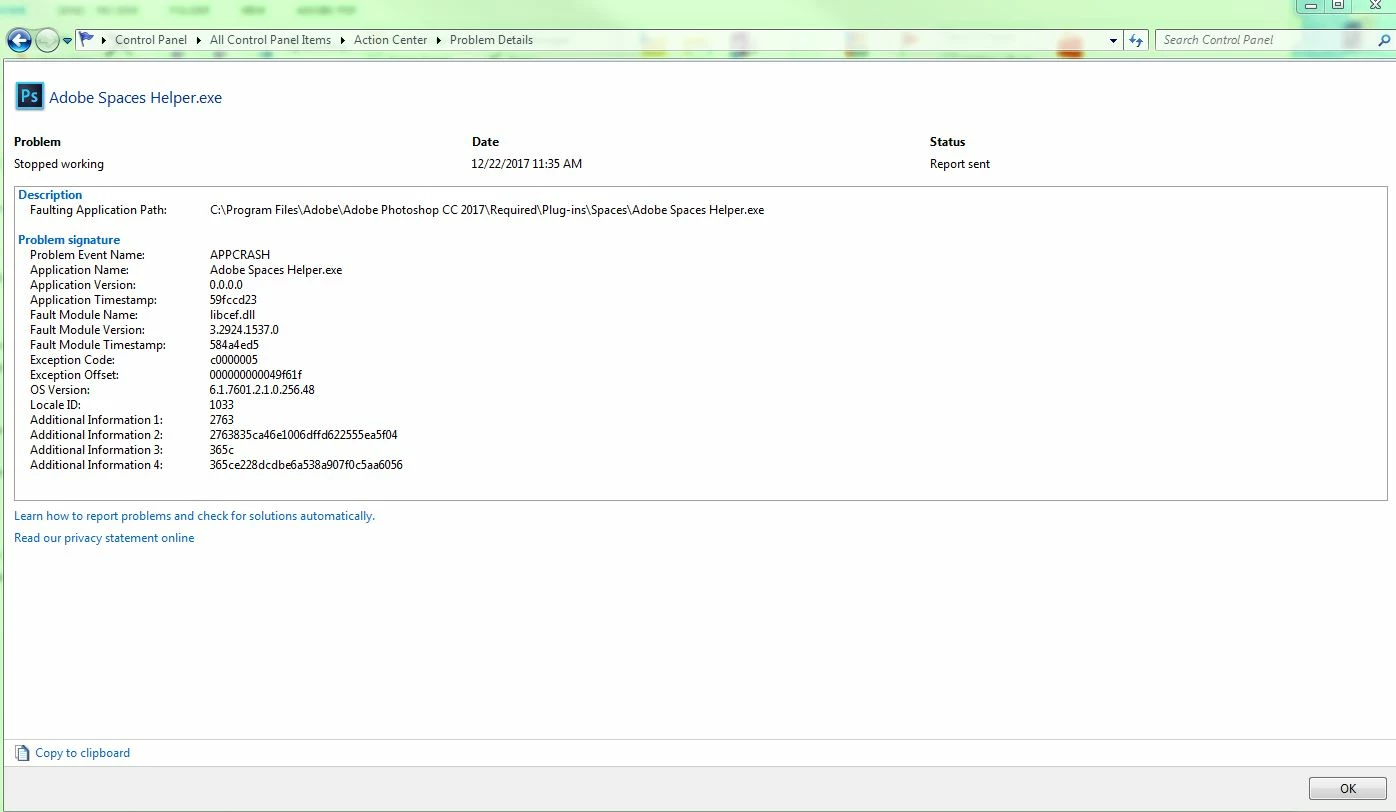Open the address bar history dropdown
The image size is (1396, 812).
(1114, 40)
